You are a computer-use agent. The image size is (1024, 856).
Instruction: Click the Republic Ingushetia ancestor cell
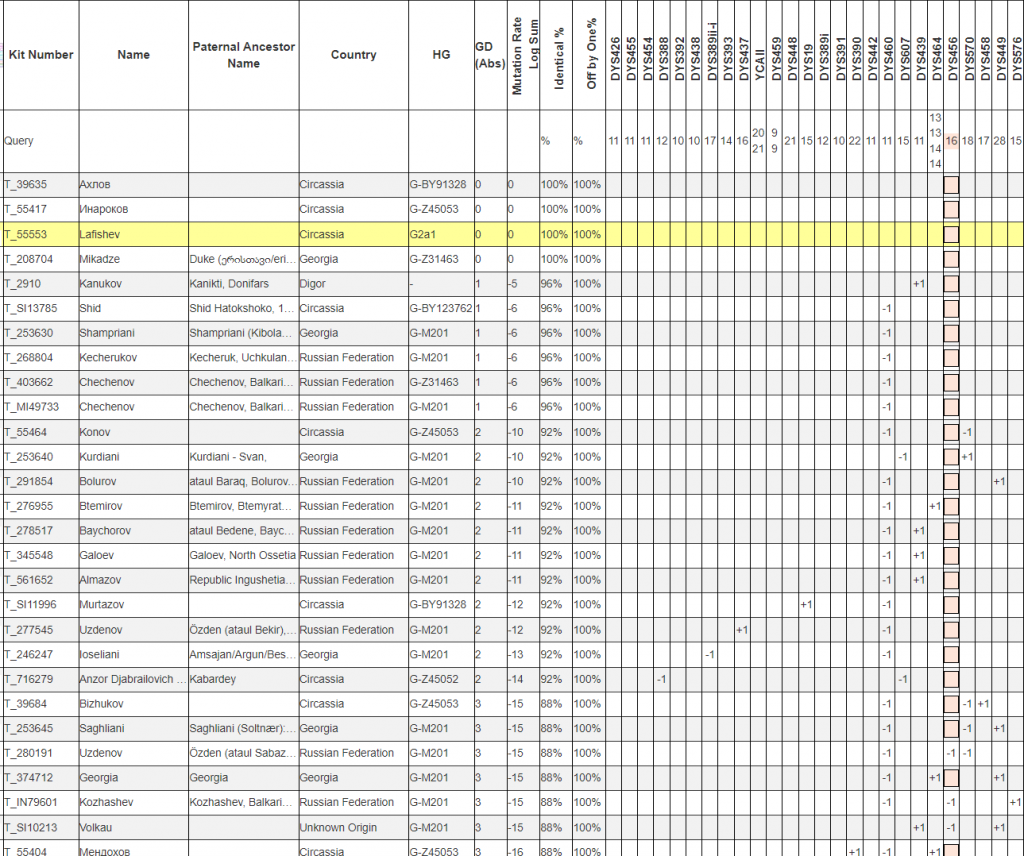pos(243,580)
